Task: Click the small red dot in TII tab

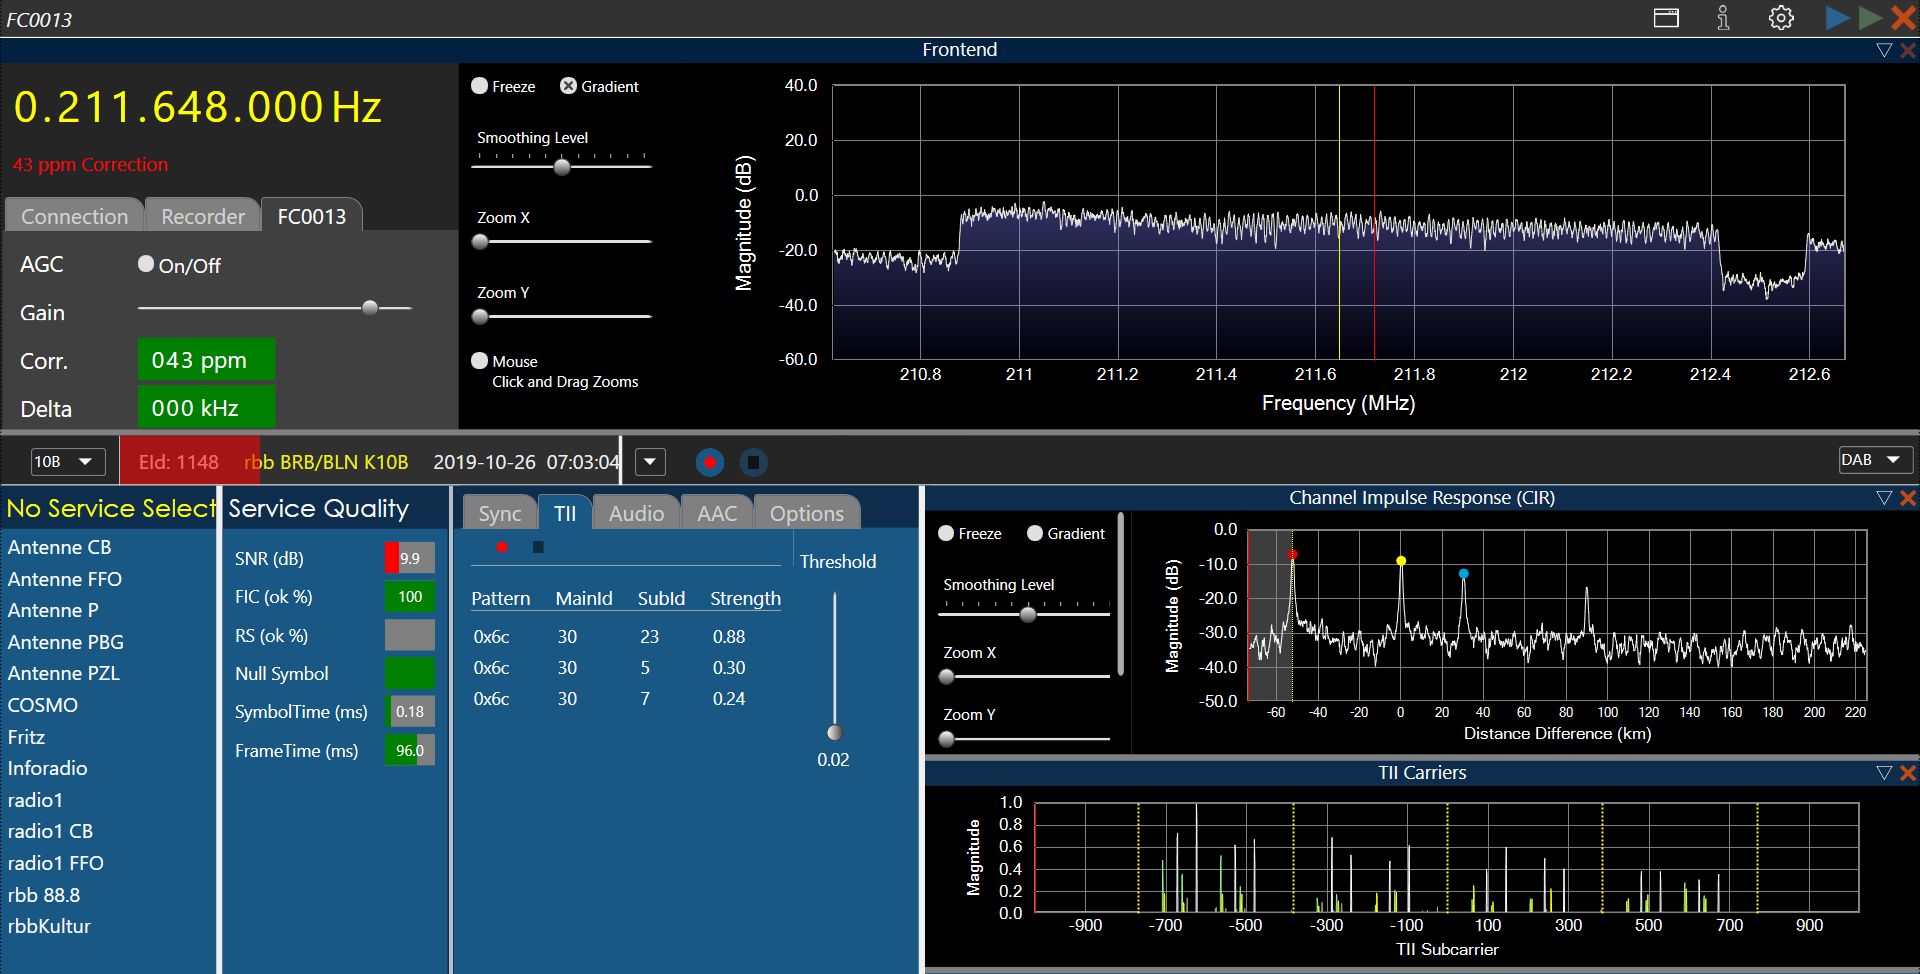Action: 502,547
